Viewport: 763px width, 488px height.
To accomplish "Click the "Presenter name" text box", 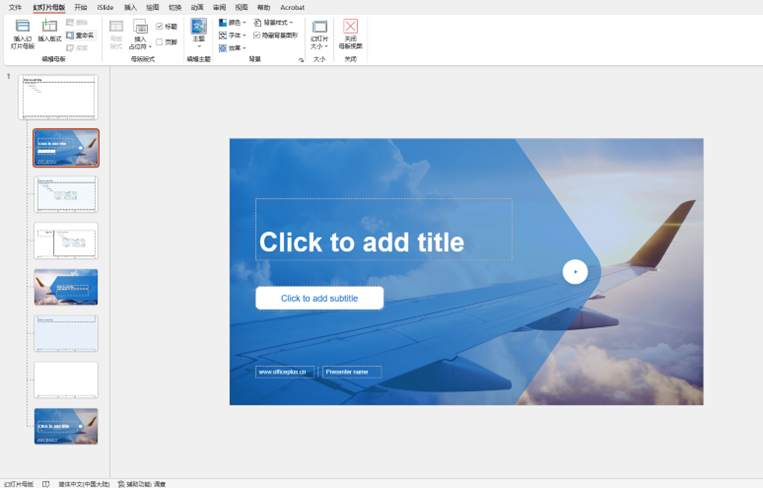I will click(x=352, y=372).
